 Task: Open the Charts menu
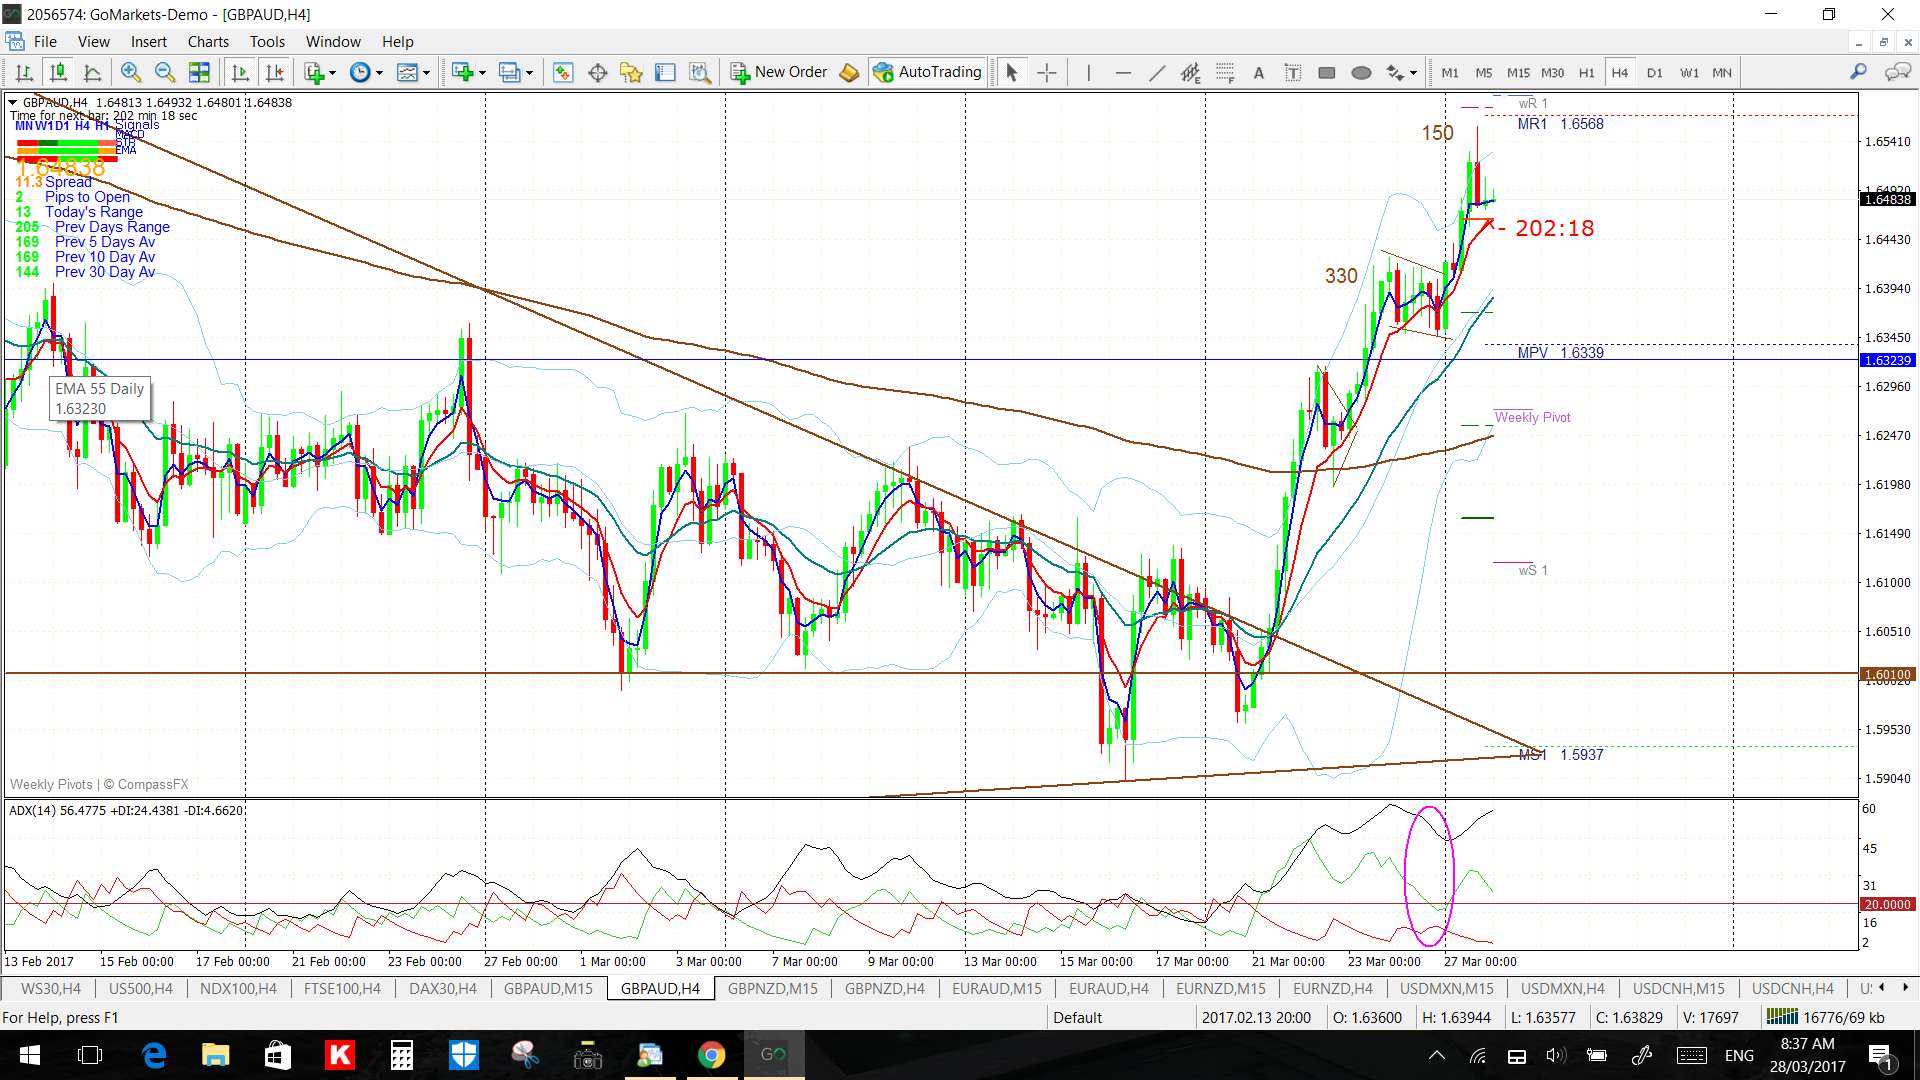pos(208,41)
